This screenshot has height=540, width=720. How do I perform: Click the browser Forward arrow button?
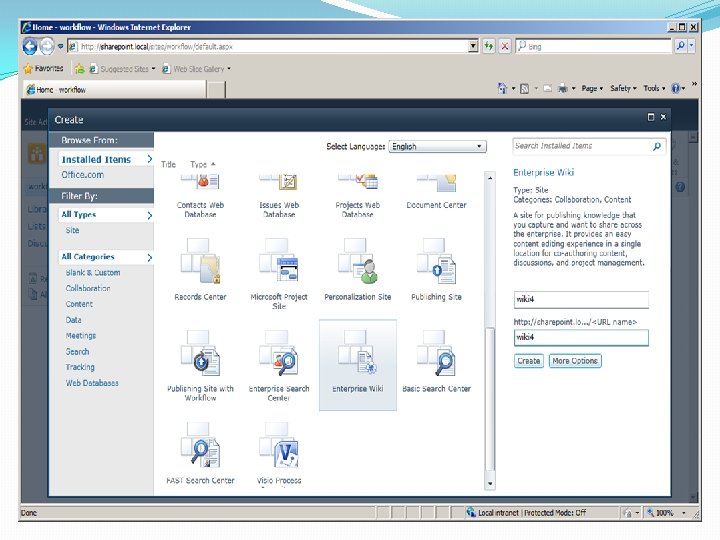click(x=47, y=46)
